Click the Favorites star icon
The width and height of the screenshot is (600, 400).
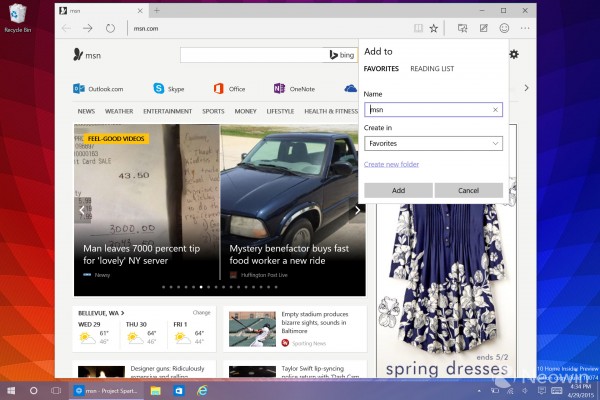tap(434, 28)
